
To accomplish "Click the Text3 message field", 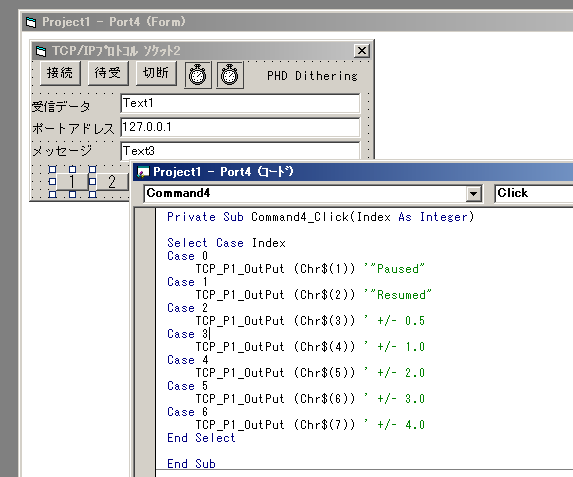I will click(x=240, y=151).
